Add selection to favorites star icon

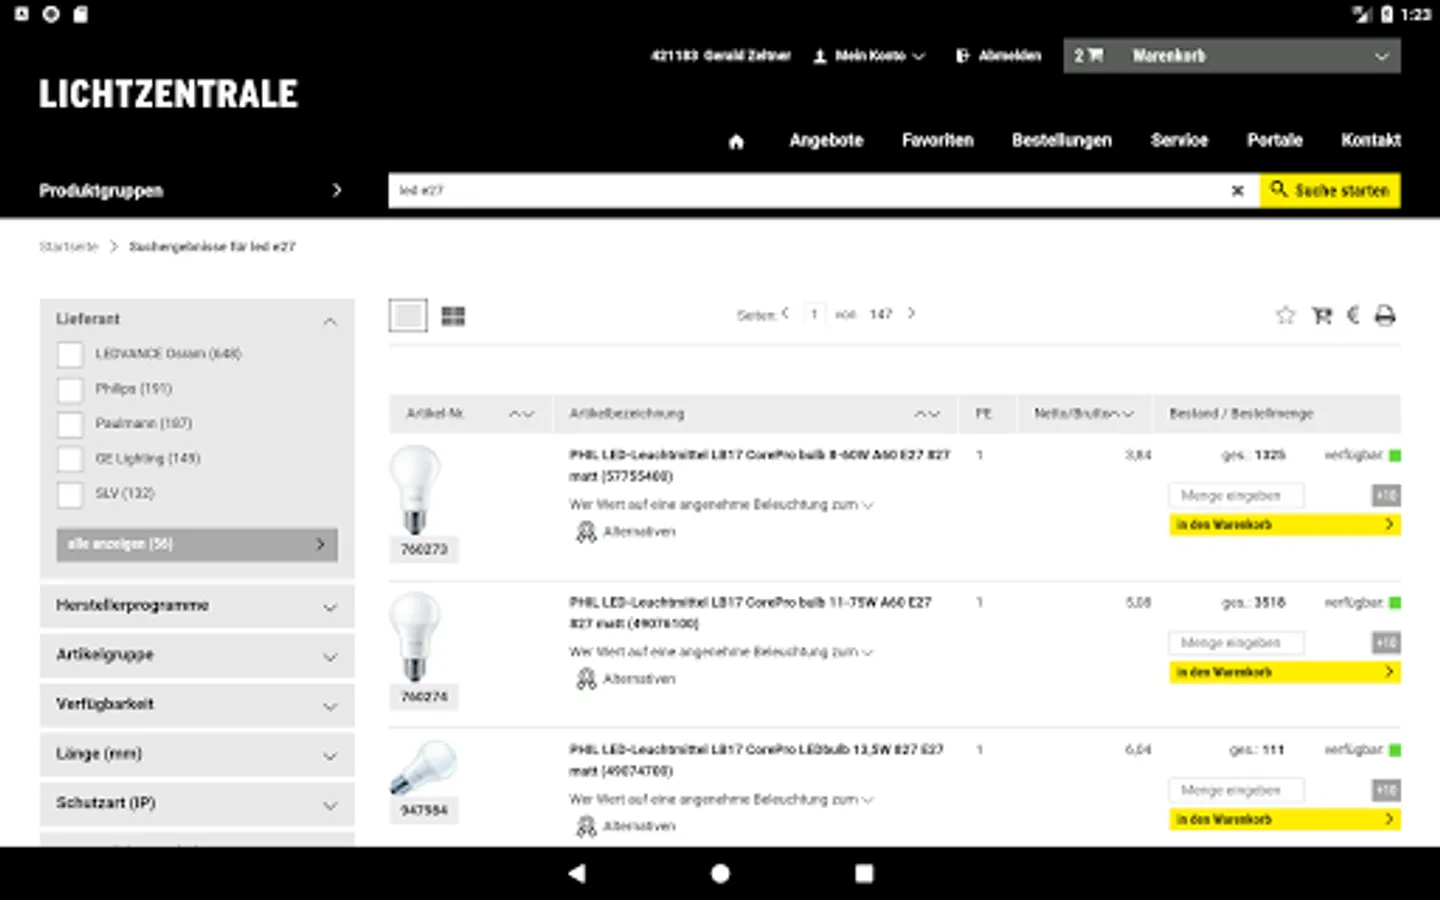click(x=1286, y=316)
